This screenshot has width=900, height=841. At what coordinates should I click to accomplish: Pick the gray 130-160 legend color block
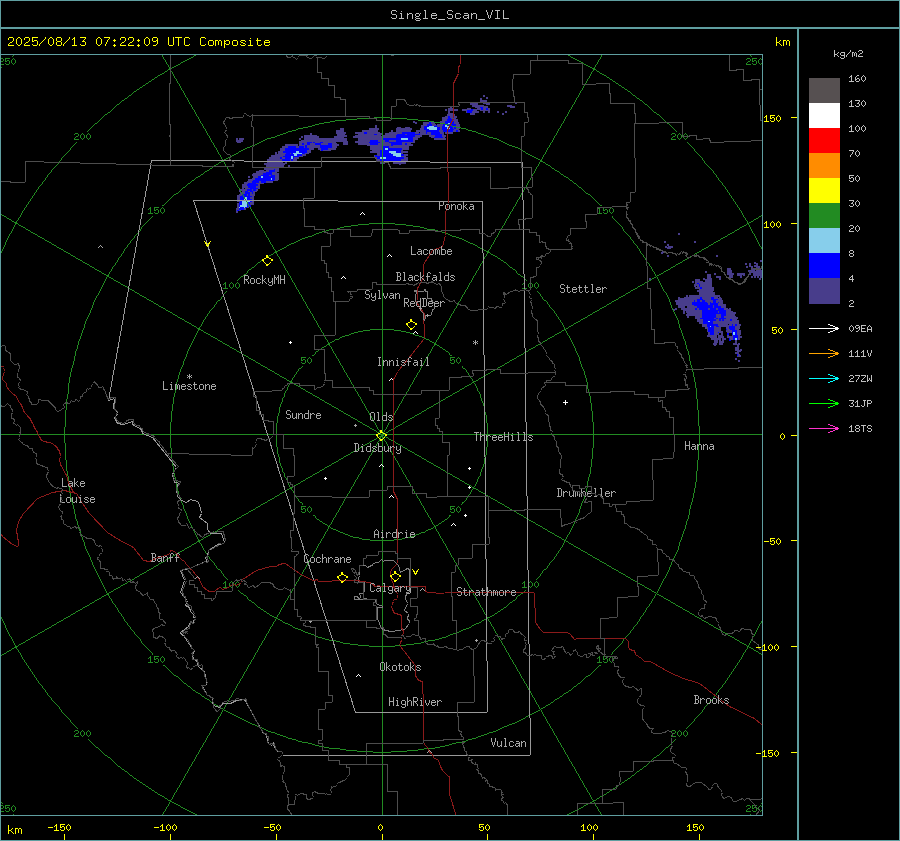coord(824,91)
